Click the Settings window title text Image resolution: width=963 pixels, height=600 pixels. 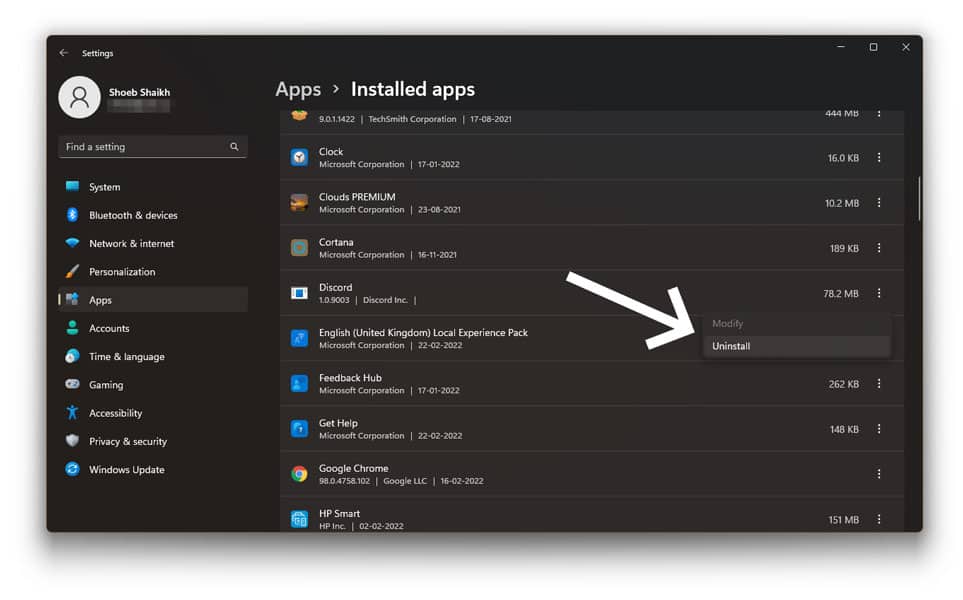point(98,53)
